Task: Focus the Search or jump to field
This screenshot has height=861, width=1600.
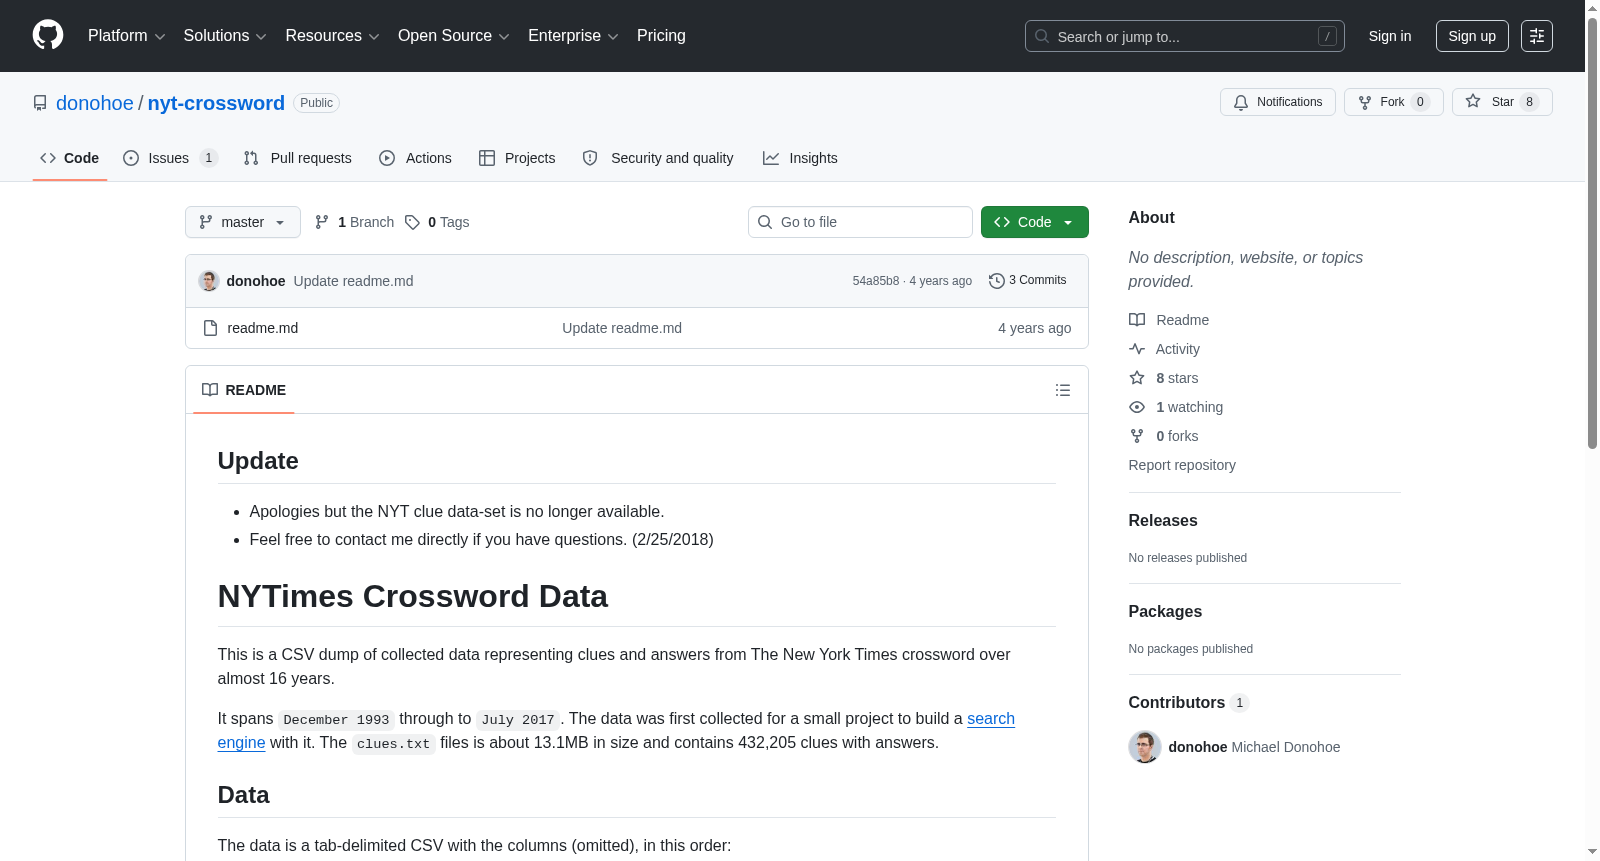Action: pyautogui.click(x=1185, y=36)
